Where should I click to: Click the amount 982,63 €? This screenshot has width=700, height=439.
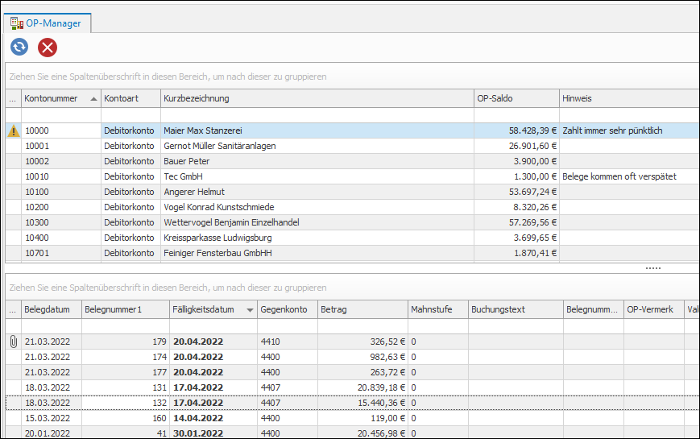(388, 357)
